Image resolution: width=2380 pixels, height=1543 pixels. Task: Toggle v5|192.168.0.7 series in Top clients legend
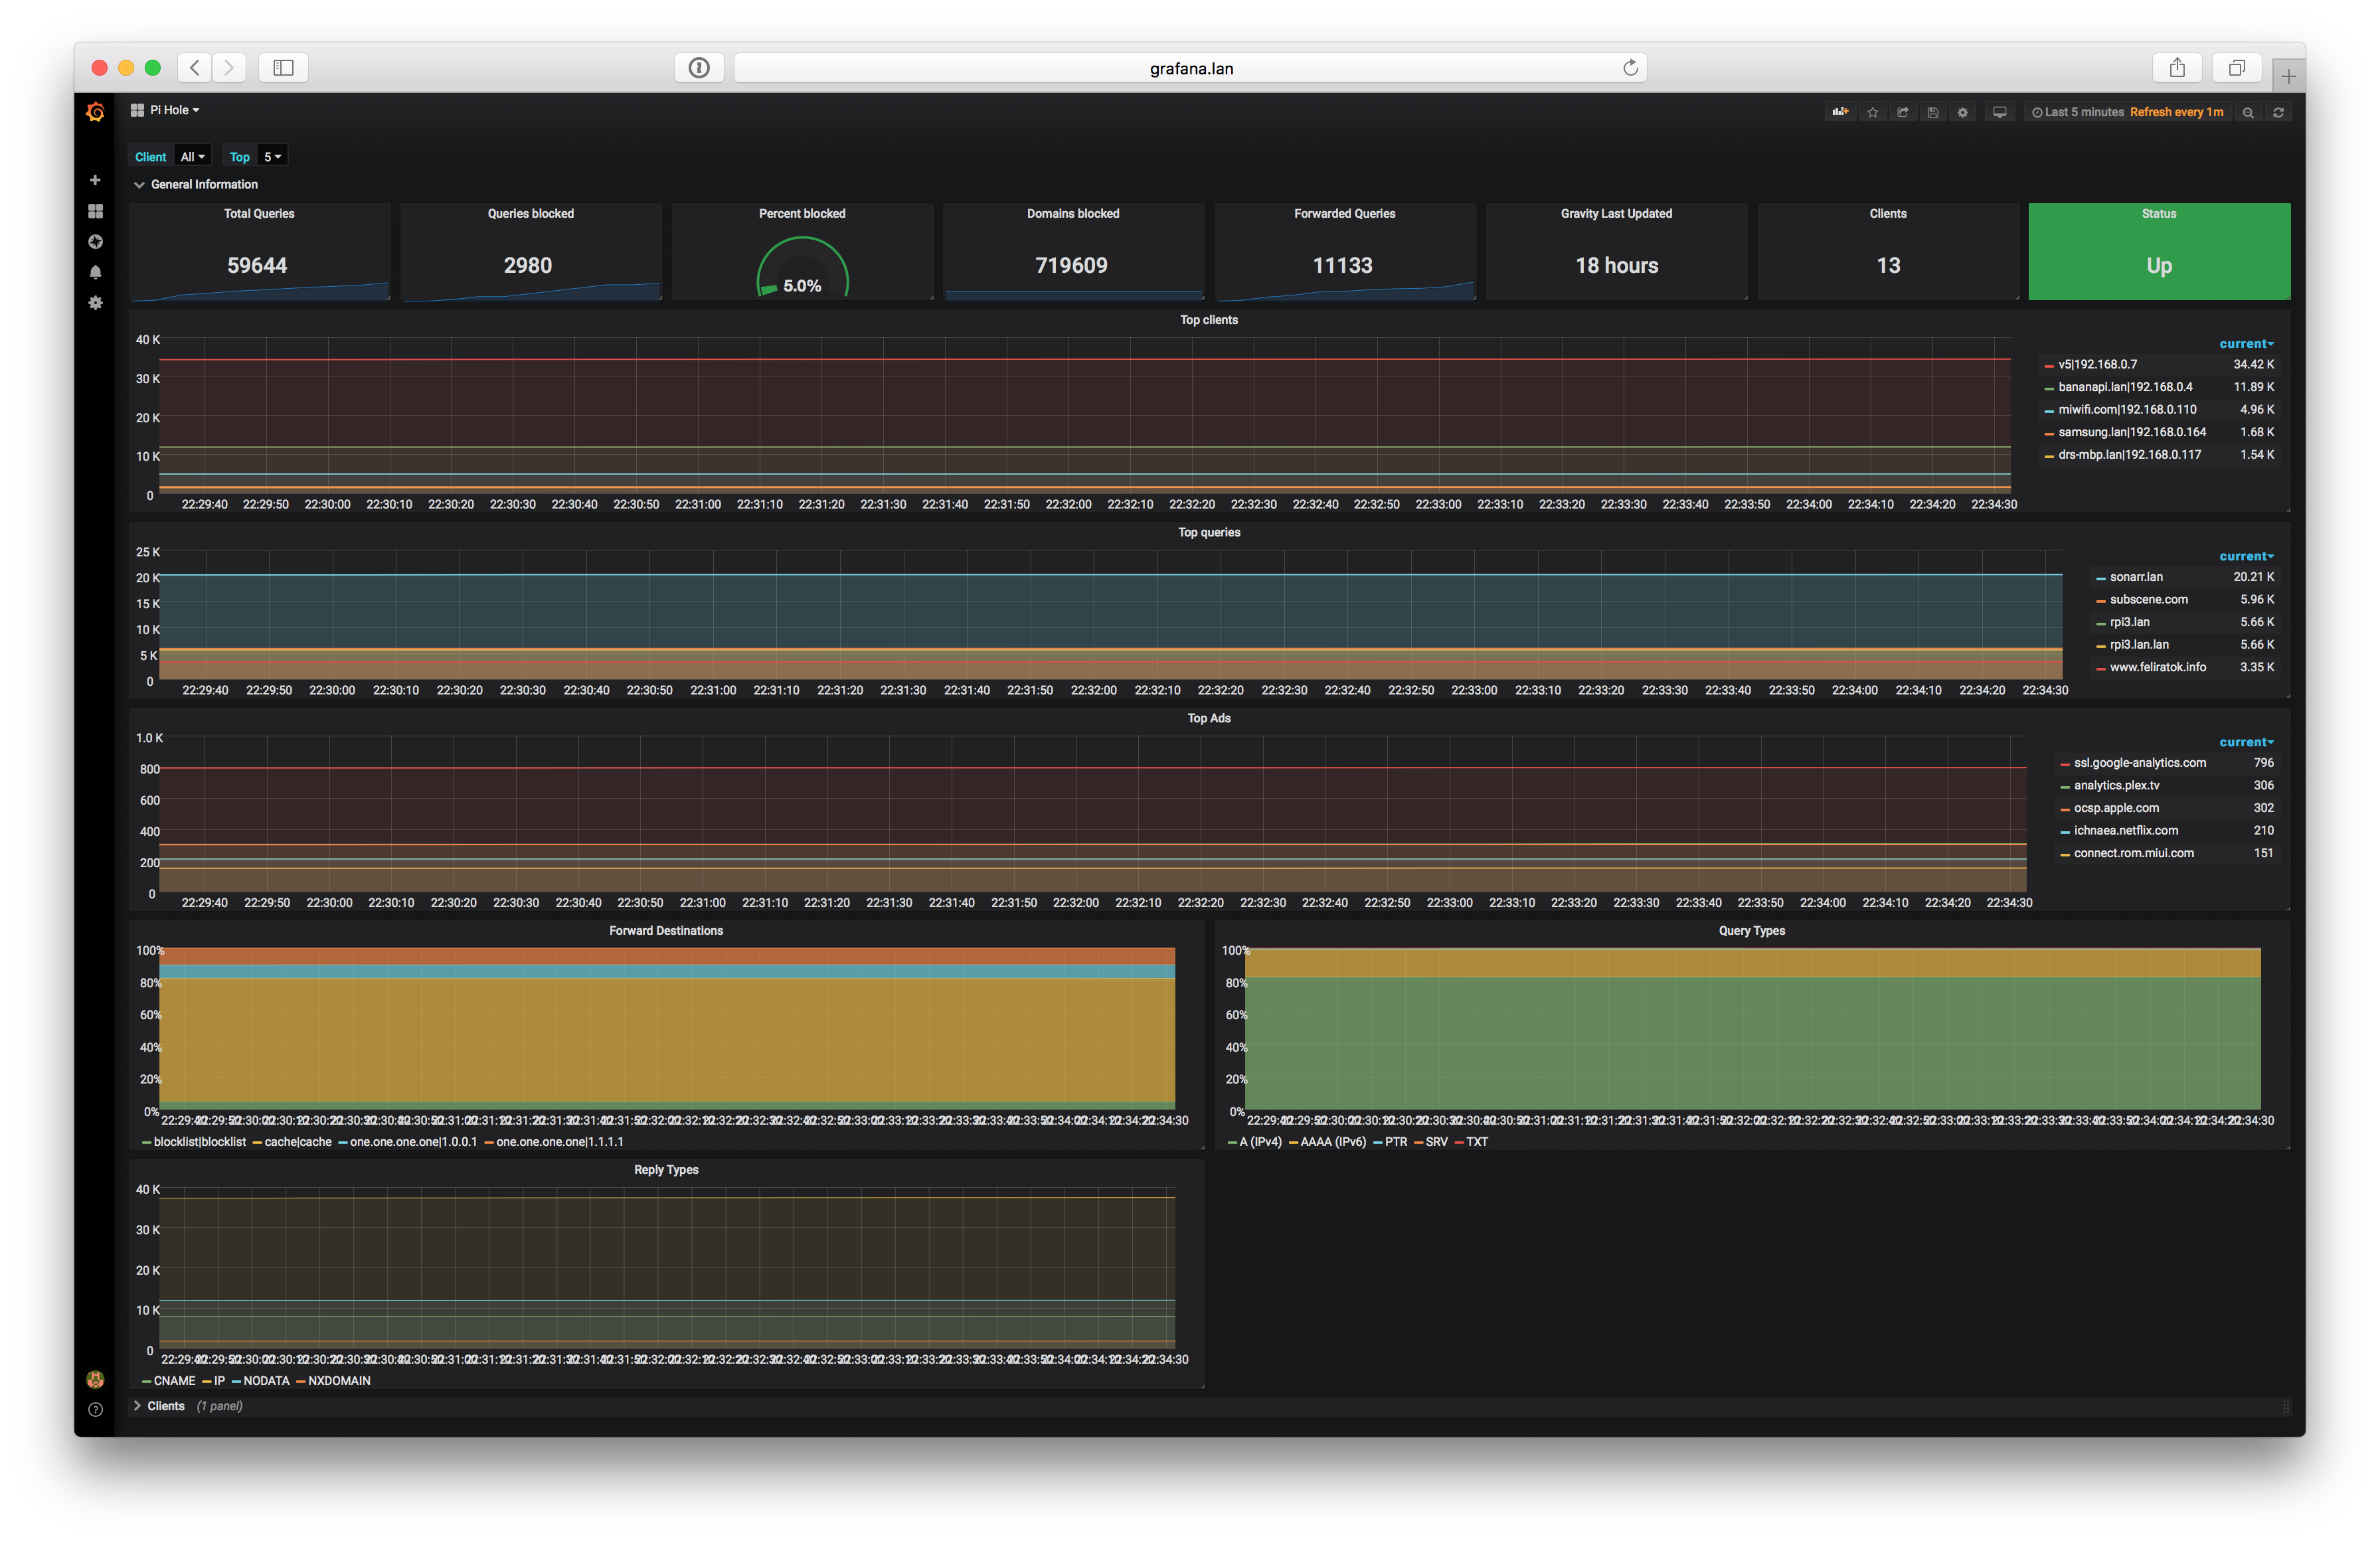coord(2097,364)
